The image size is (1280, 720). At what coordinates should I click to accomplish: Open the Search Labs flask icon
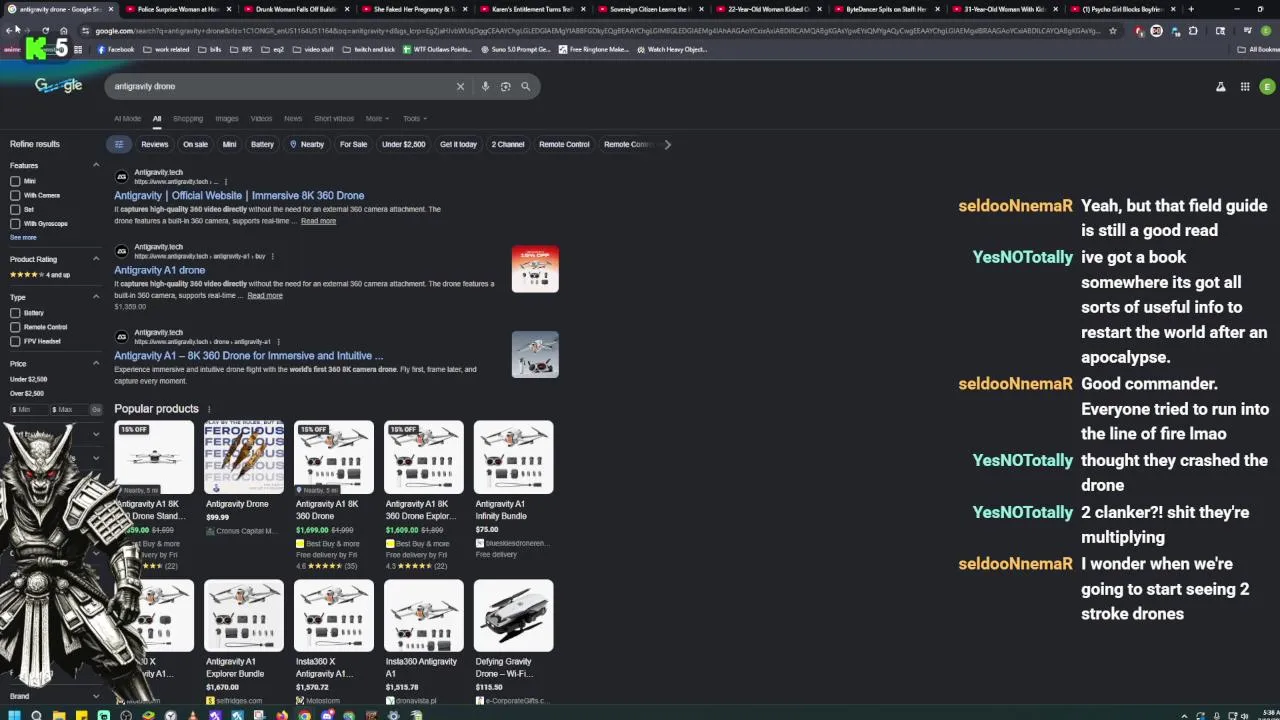pyautogui.click(x=1220, y=87)
